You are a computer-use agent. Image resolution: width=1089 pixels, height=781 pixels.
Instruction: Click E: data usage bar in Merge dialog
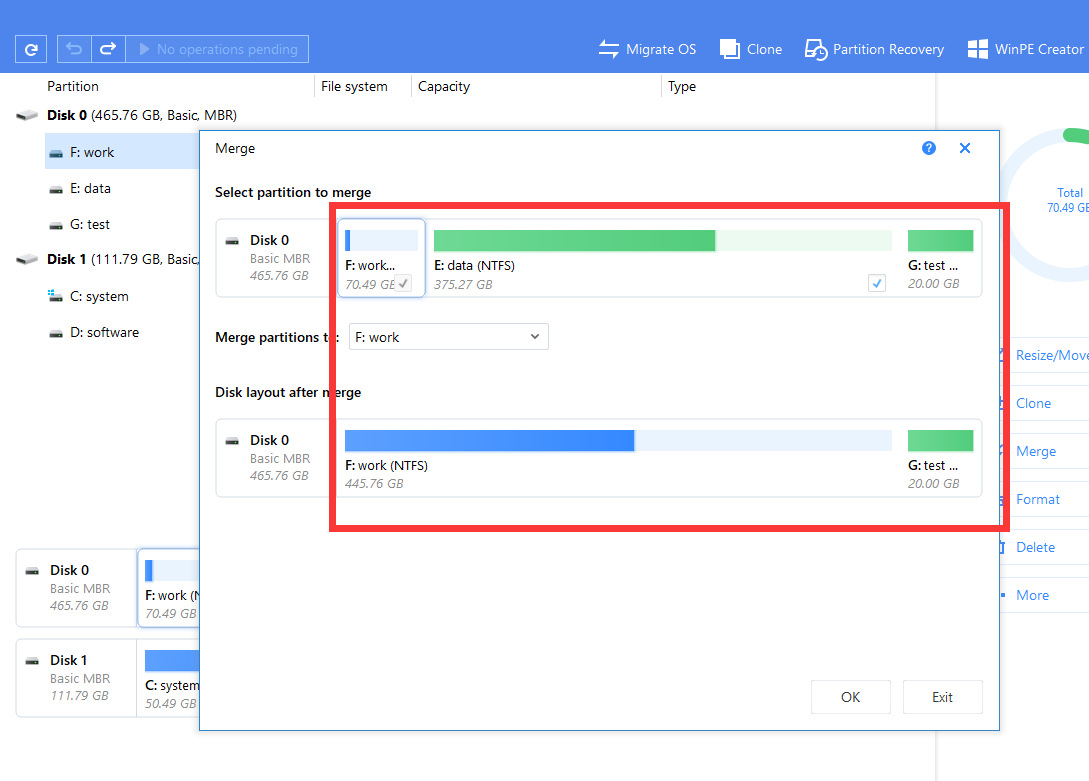(x=663, y=241)
